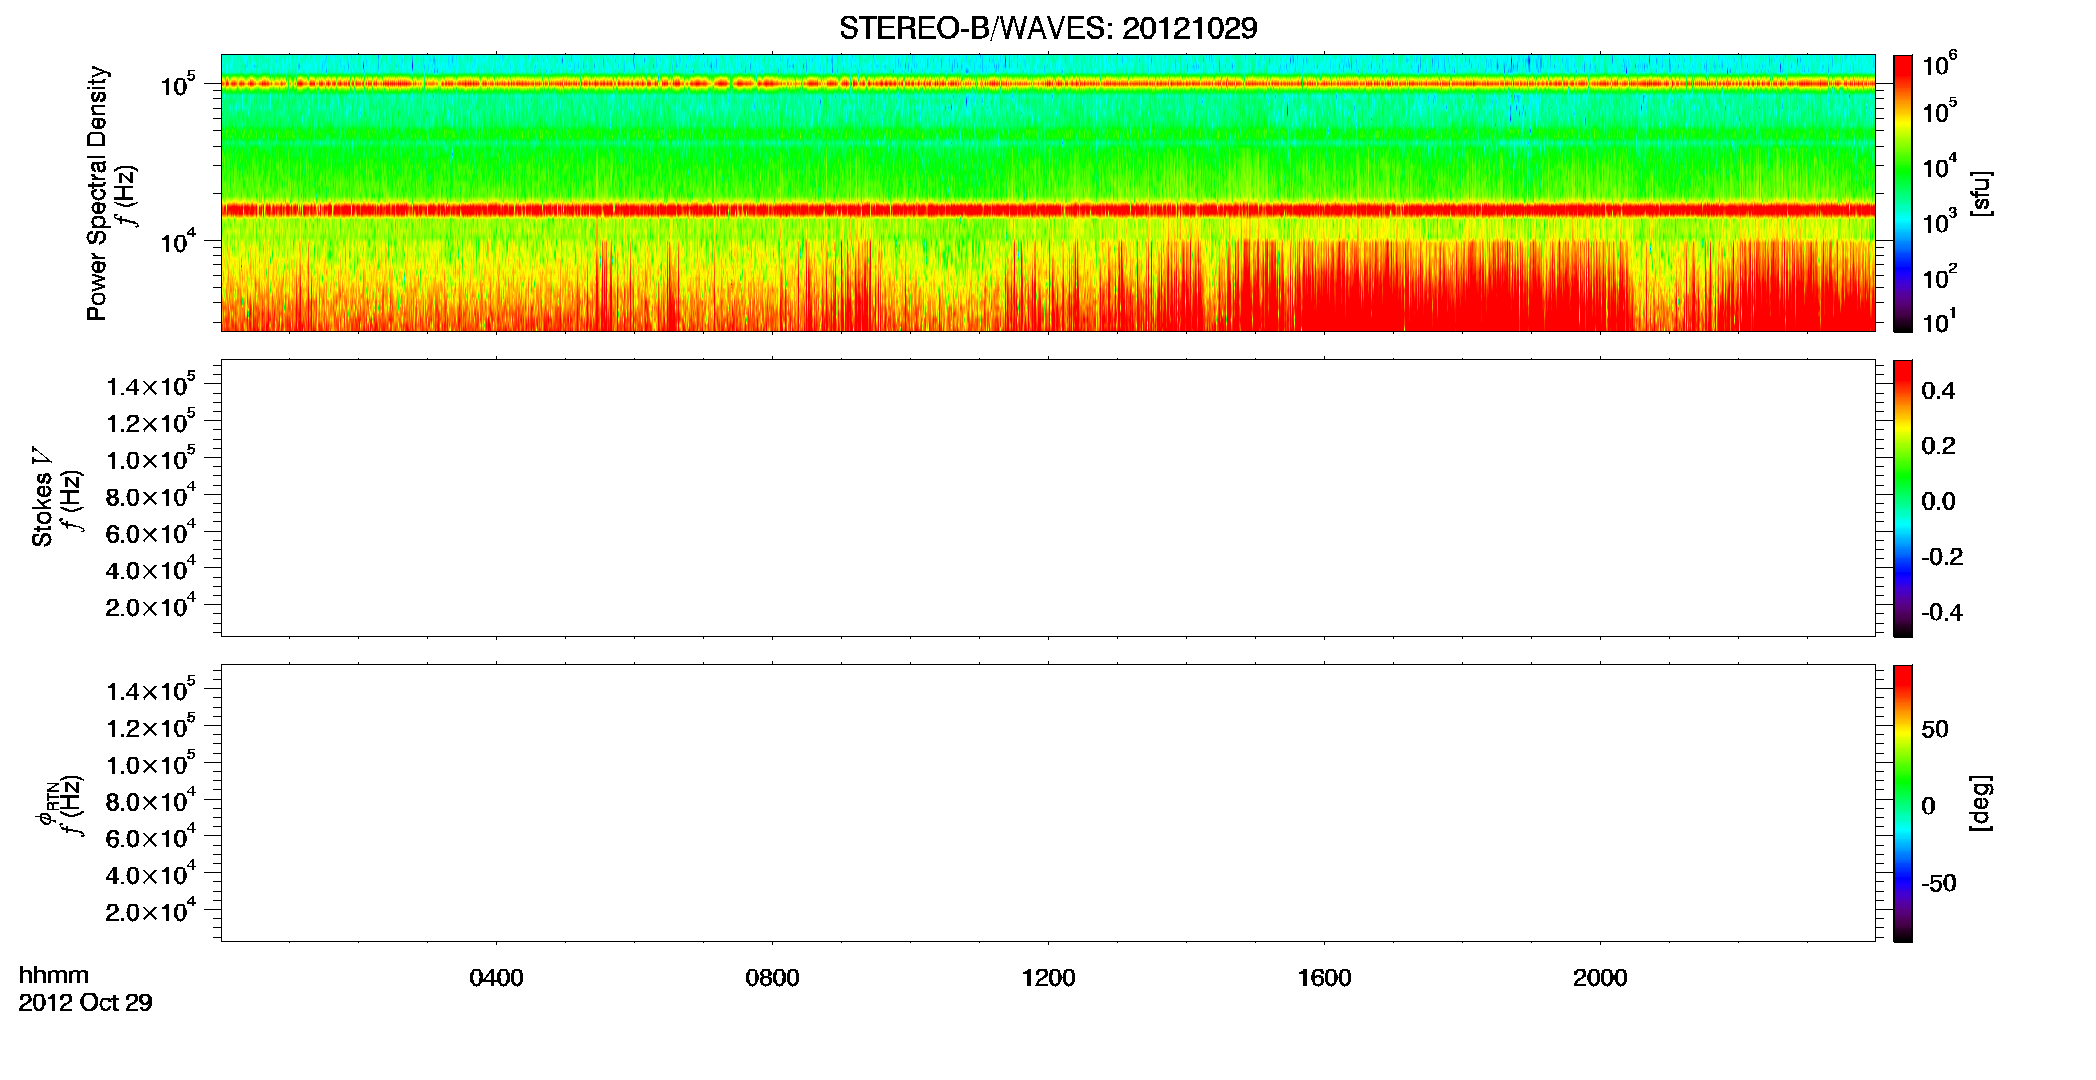Click the [deg] unit label
This screenshot has width=2096, height=1080.
coord(1980,803)
